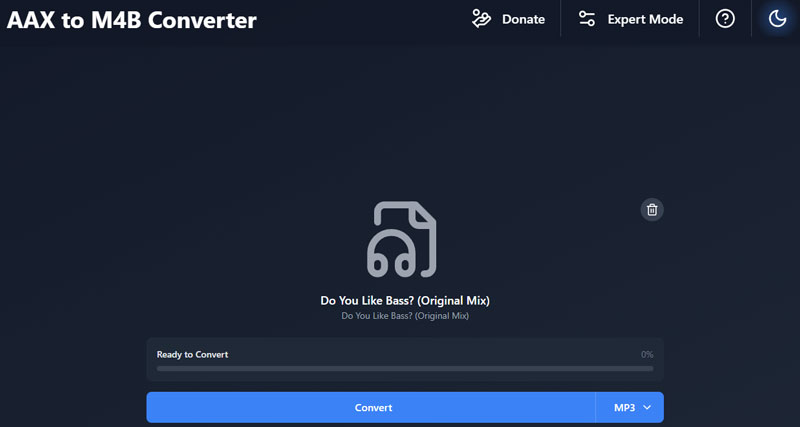This screenshot has width=800, height=427.
Task: Delete the loaded file with trash icon
Action: (652, 209)
